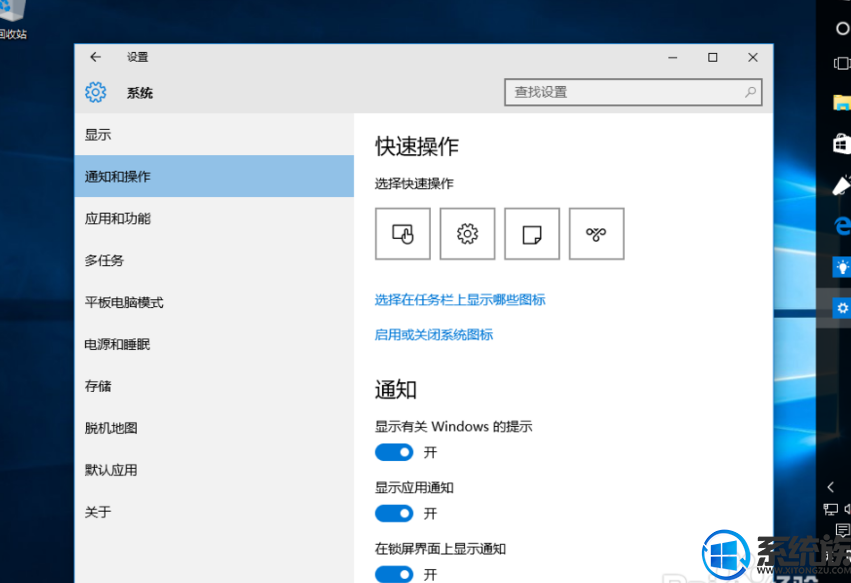Open Cortana circle on the taskbar
The image size is (851, 583).
(x=842, y=28)
